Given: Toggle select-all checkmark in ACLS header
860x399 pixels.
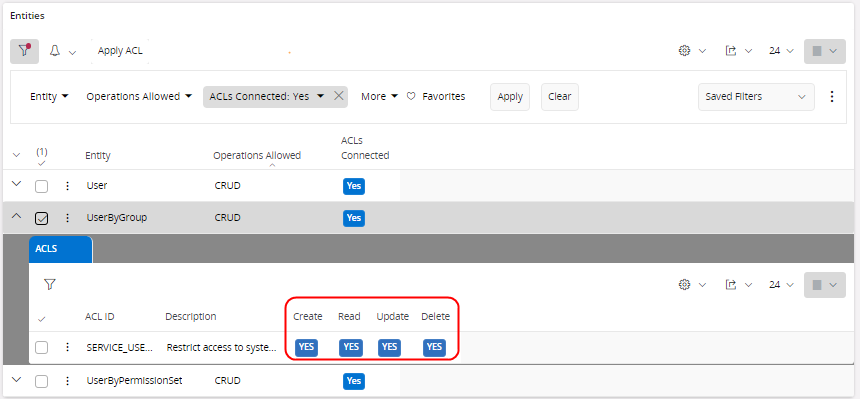Looking at the screenshot, I should pos(41,319).
